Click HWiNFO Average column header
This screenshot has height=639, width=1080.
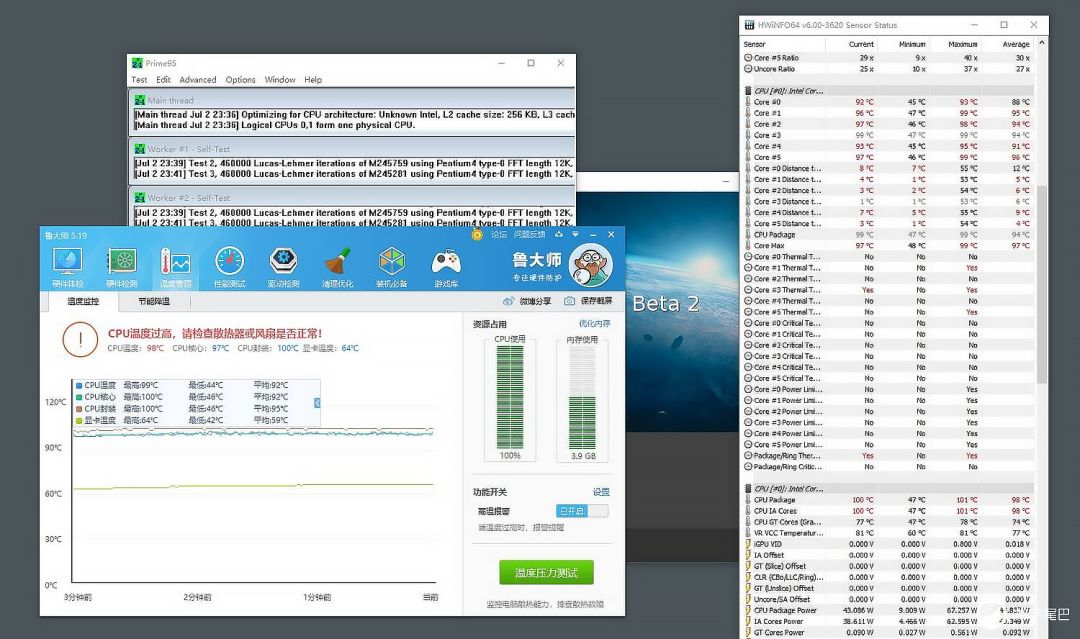pos(1016,44)
